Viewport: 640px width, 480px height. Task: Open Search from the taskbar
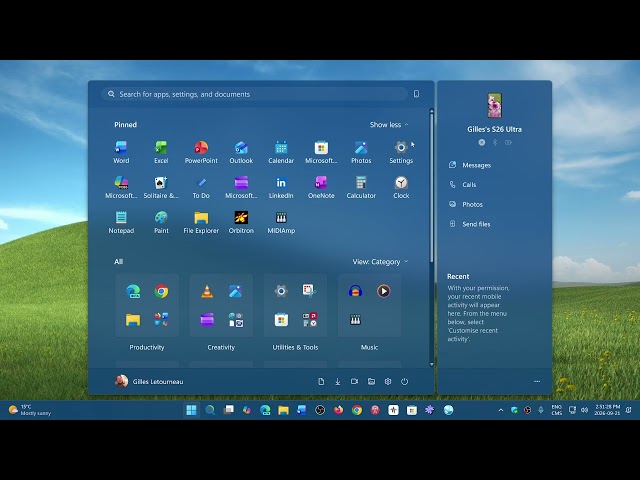[210, 410]
